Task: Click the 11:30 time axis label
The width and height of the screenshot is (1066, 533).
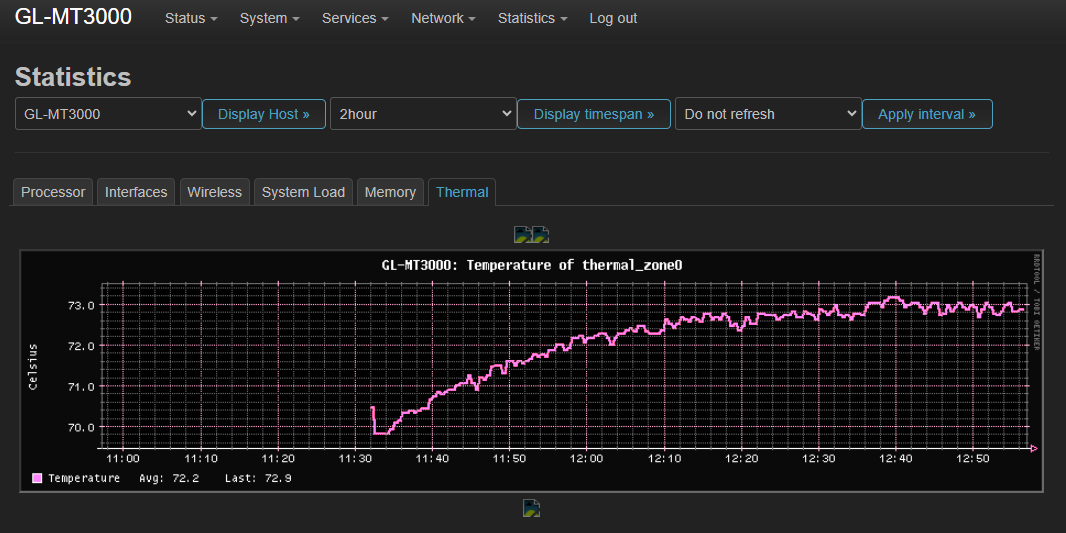Action: [x=355, y=459]
